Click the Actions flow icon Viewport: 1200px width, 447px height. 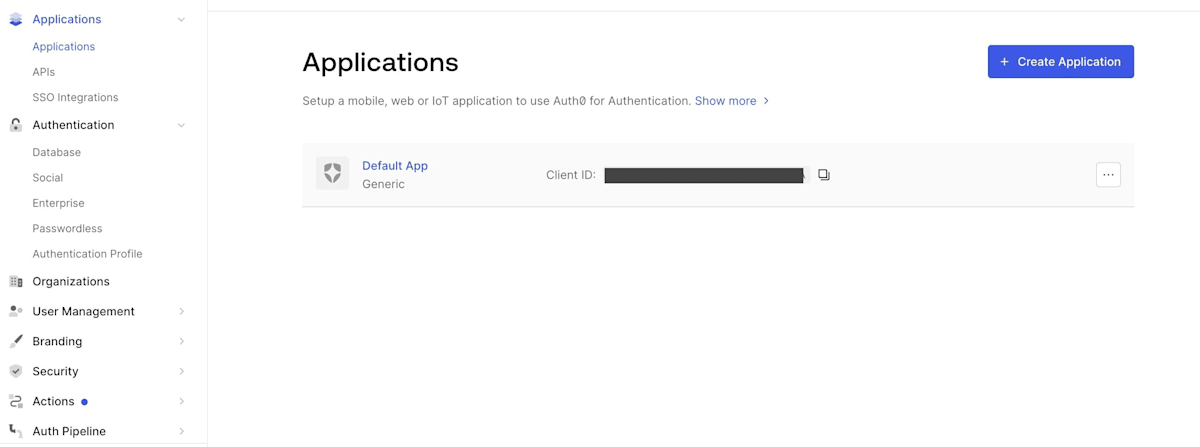point(15,401)
